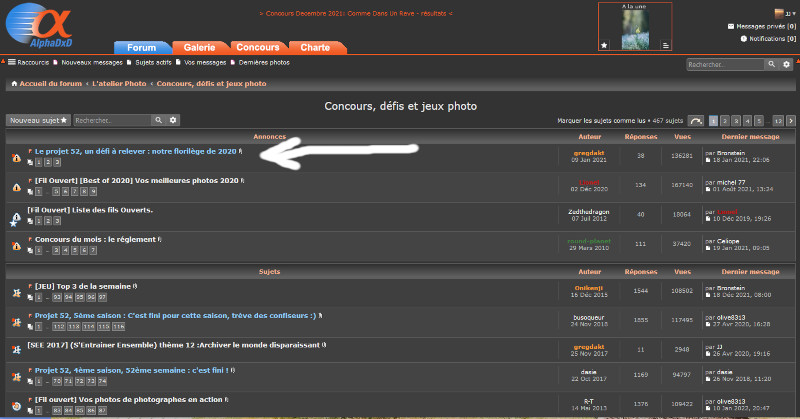Click the menu icon on the featured photo
Viewport: 800px width, 419px height.
click(x=665, y=45)
